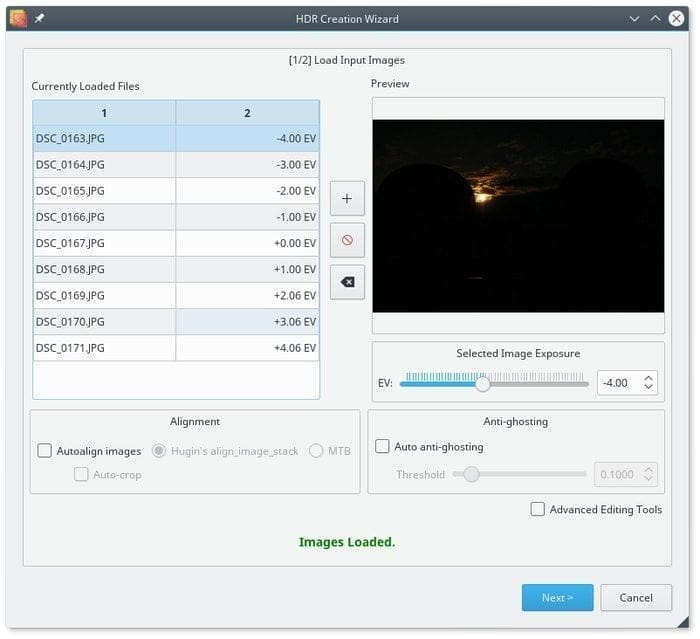Click the title bar minimize chevron

tap(634, 18)
